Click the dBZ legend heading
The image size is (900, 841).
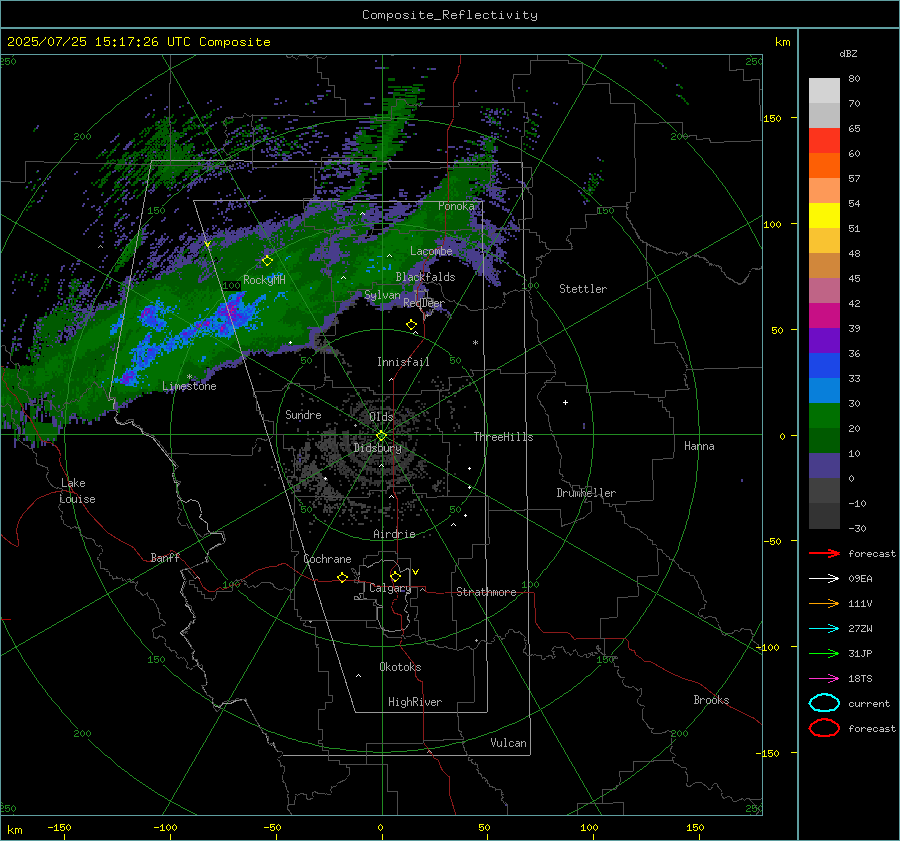pyautogui.click(x=848, y=53)
